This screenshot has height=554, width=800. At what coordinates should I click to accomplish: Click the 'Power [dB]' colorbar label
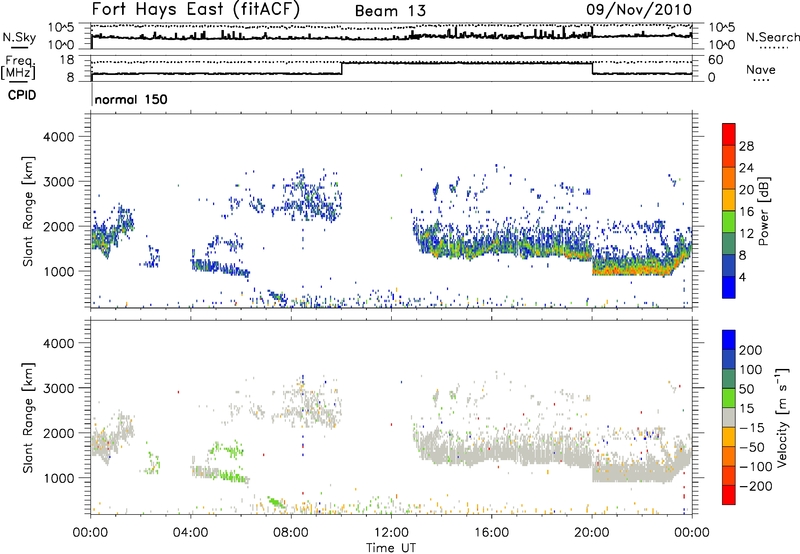[x=763, y=211]
